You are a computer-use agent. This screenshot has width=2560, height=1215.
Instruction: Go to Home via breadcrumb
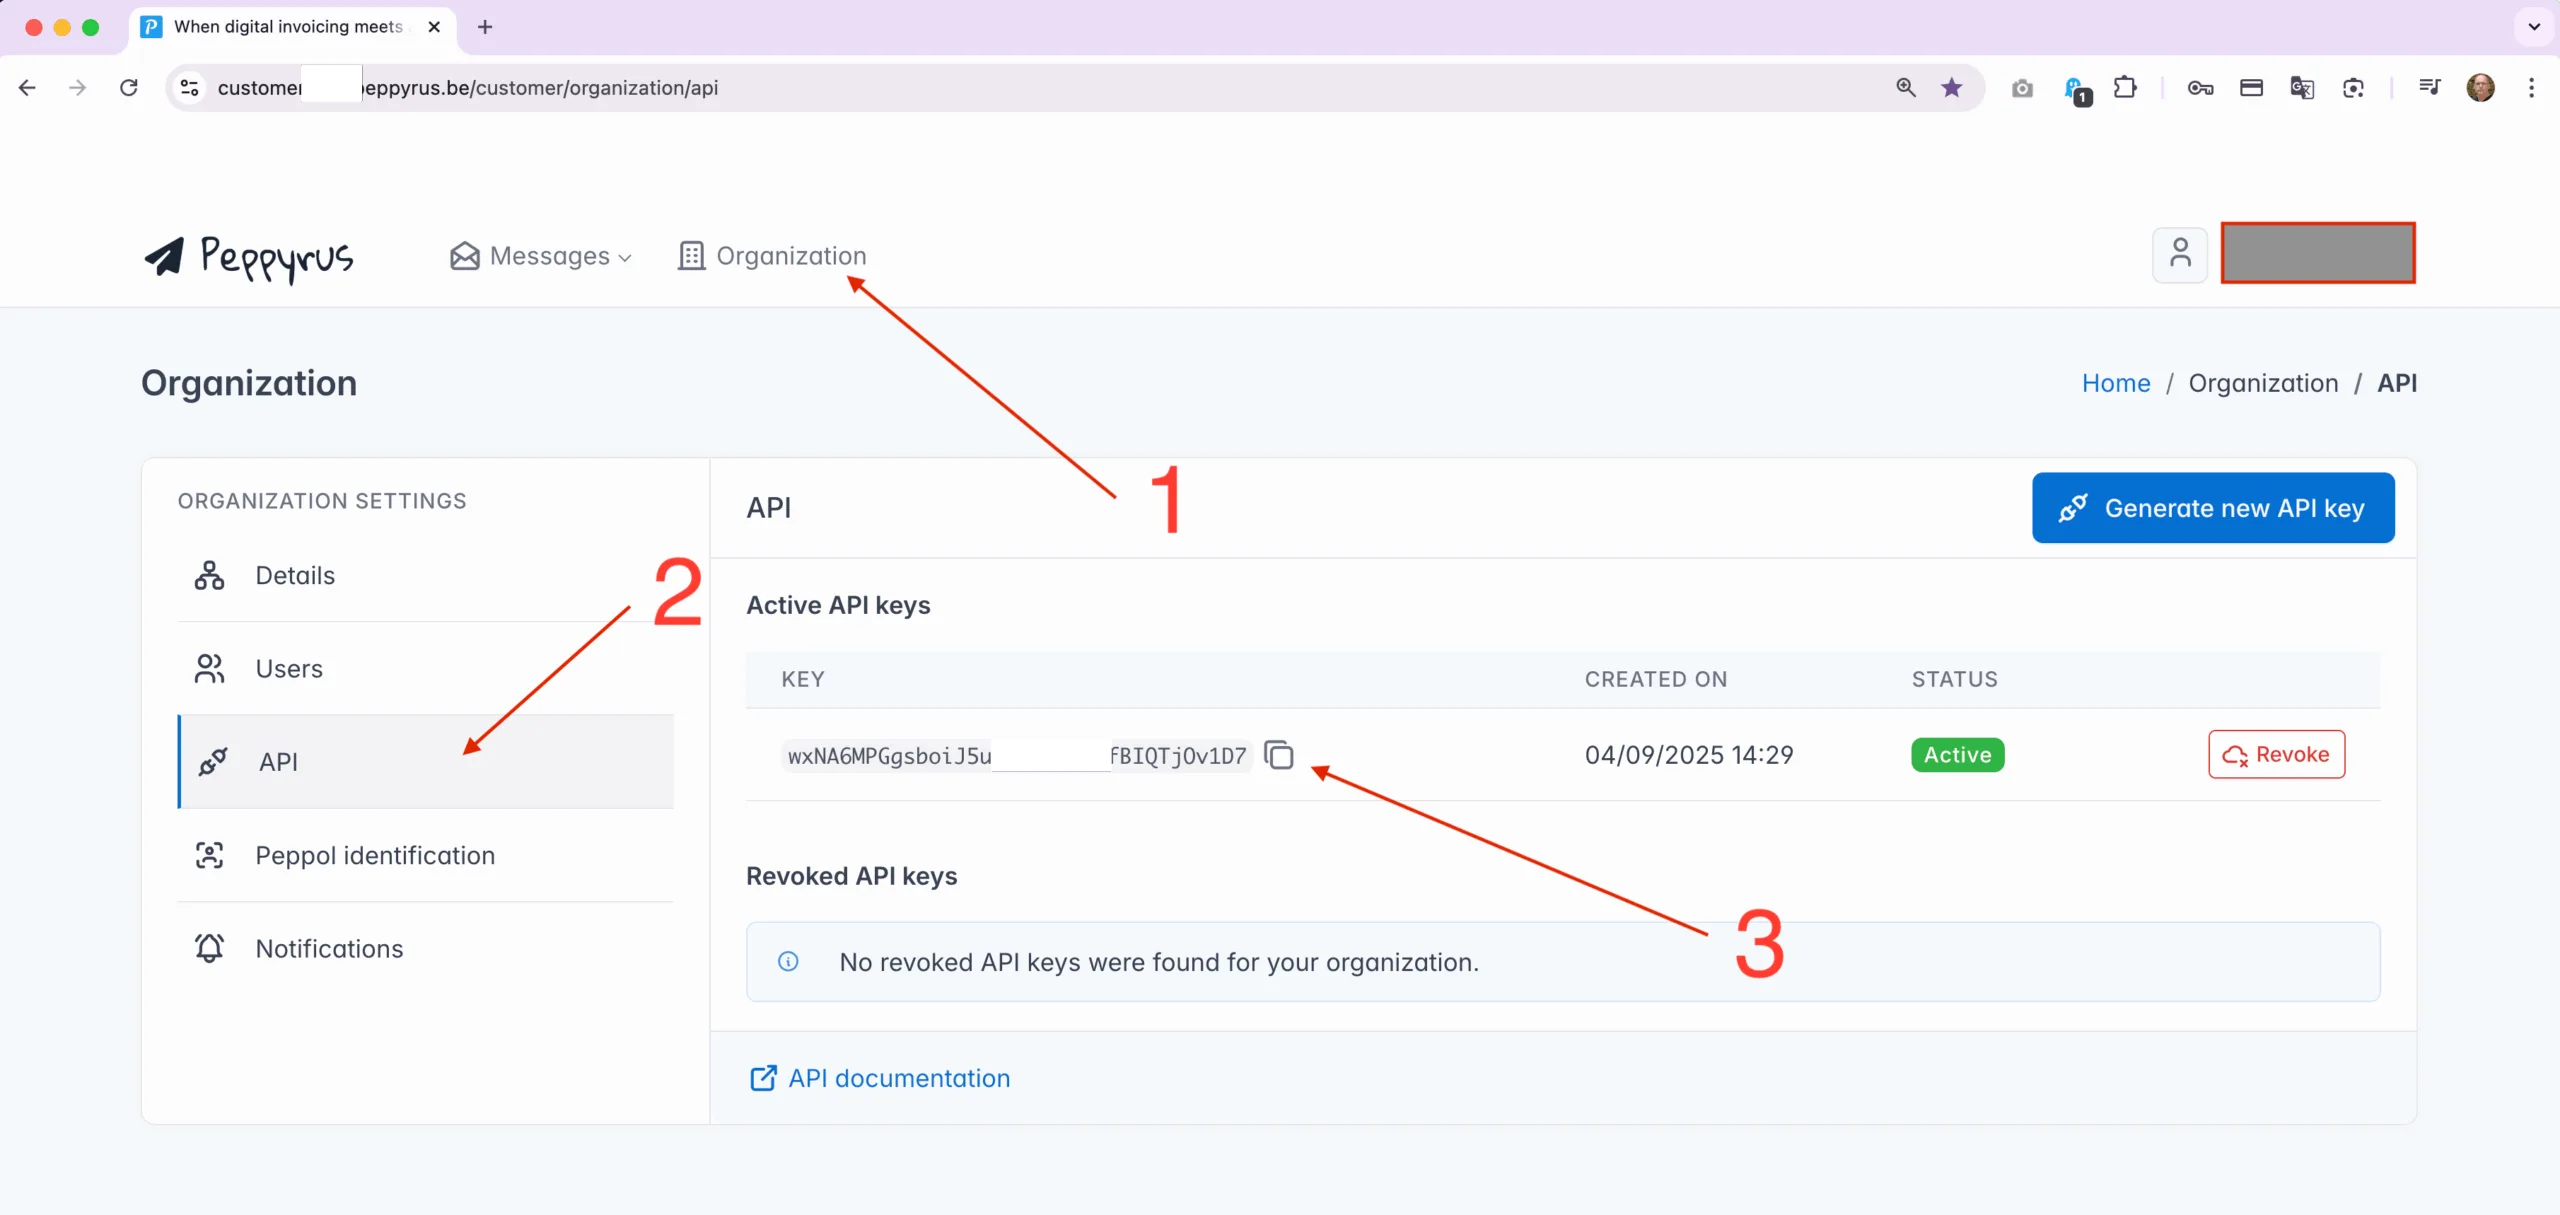click(x=2116, y=383)
